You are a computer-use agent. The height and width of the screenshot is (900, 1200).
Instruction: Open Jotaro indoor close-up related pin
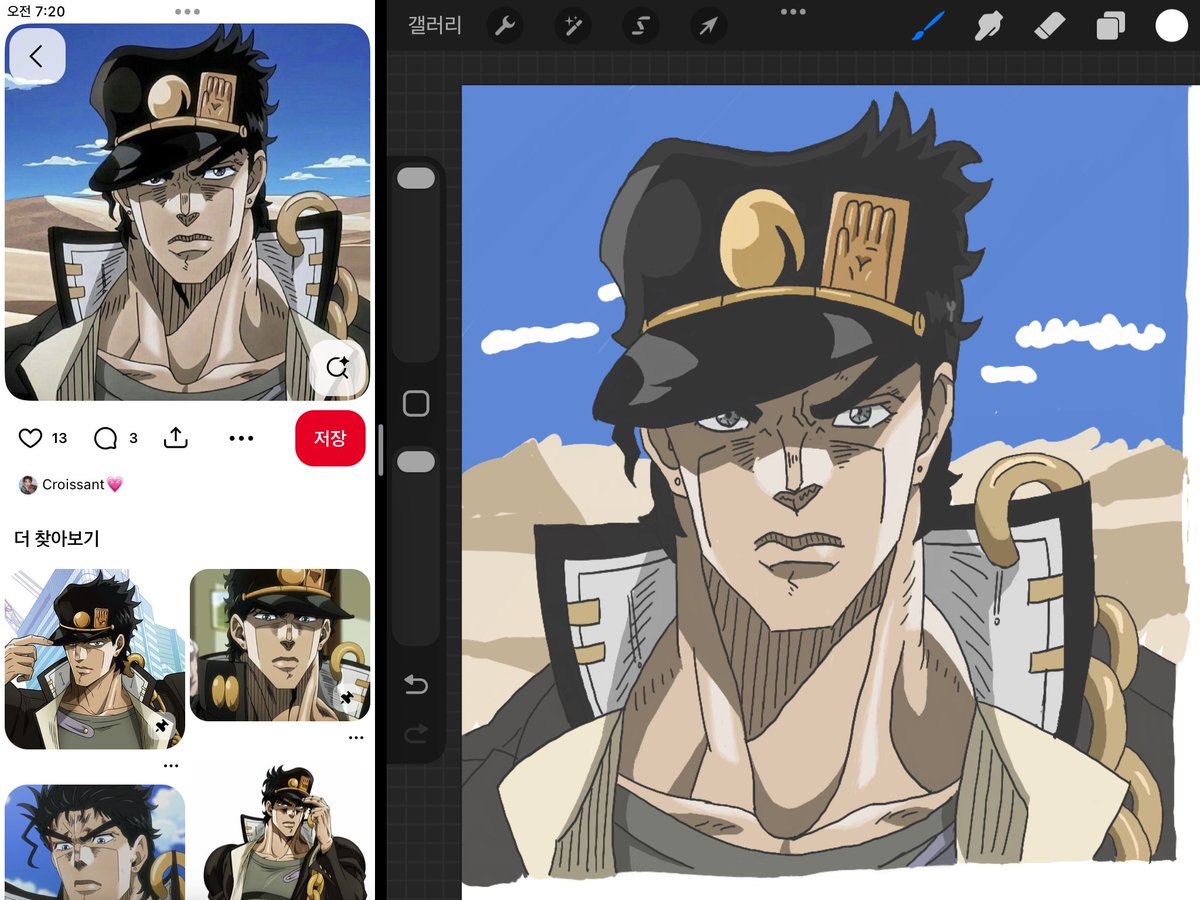(x=280, y=645)
